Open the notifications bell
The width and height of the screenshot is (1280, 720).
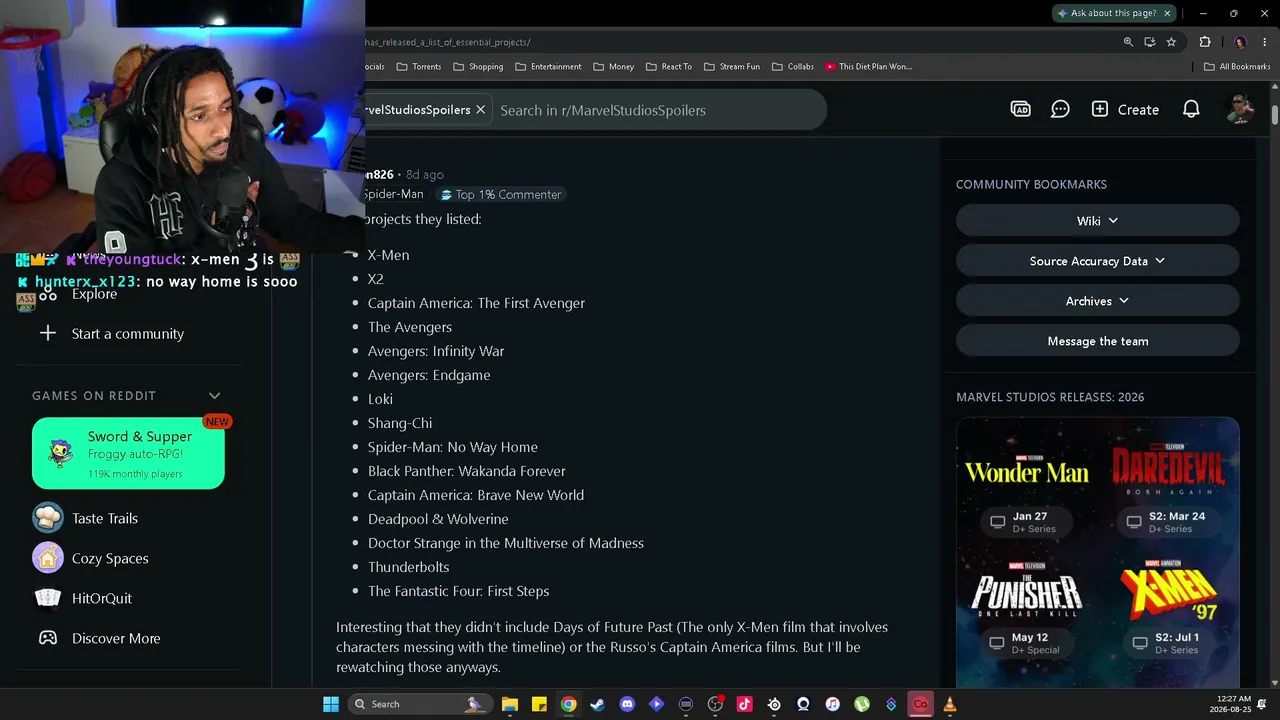[1191, 110]
